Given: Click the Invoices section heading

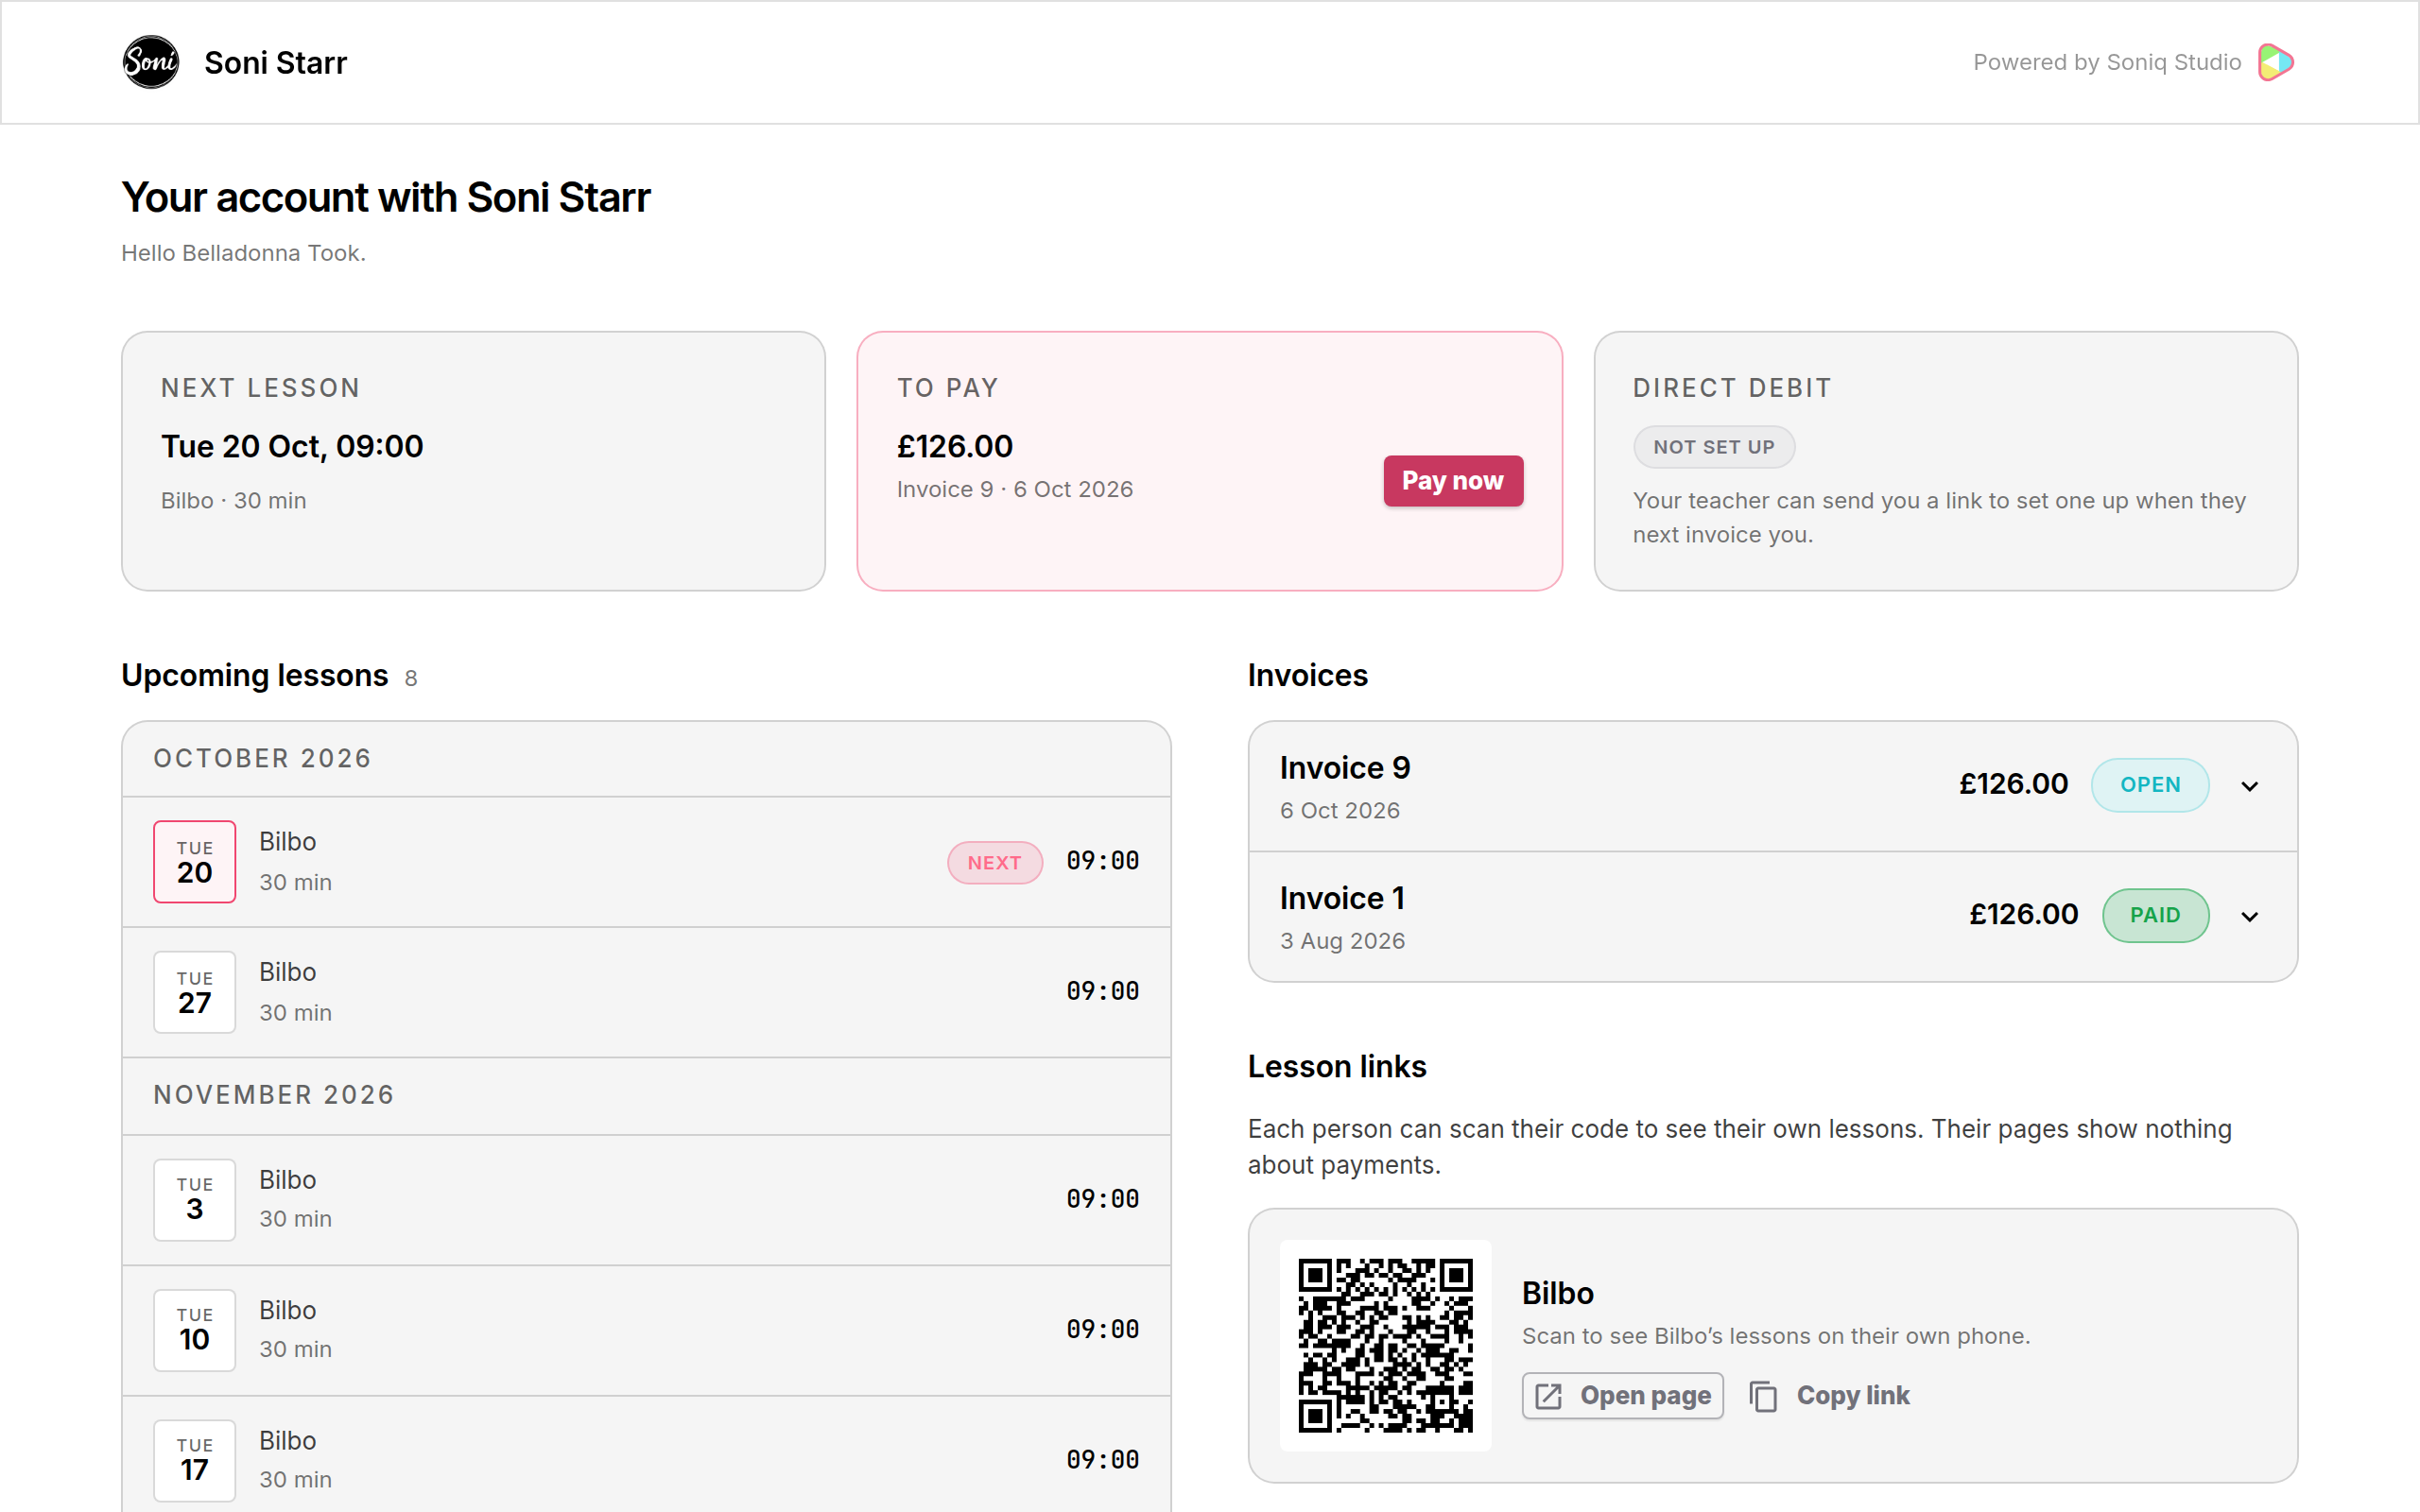Looking at the screenshot, I should pyautogui.click(x=1308, y=676).
